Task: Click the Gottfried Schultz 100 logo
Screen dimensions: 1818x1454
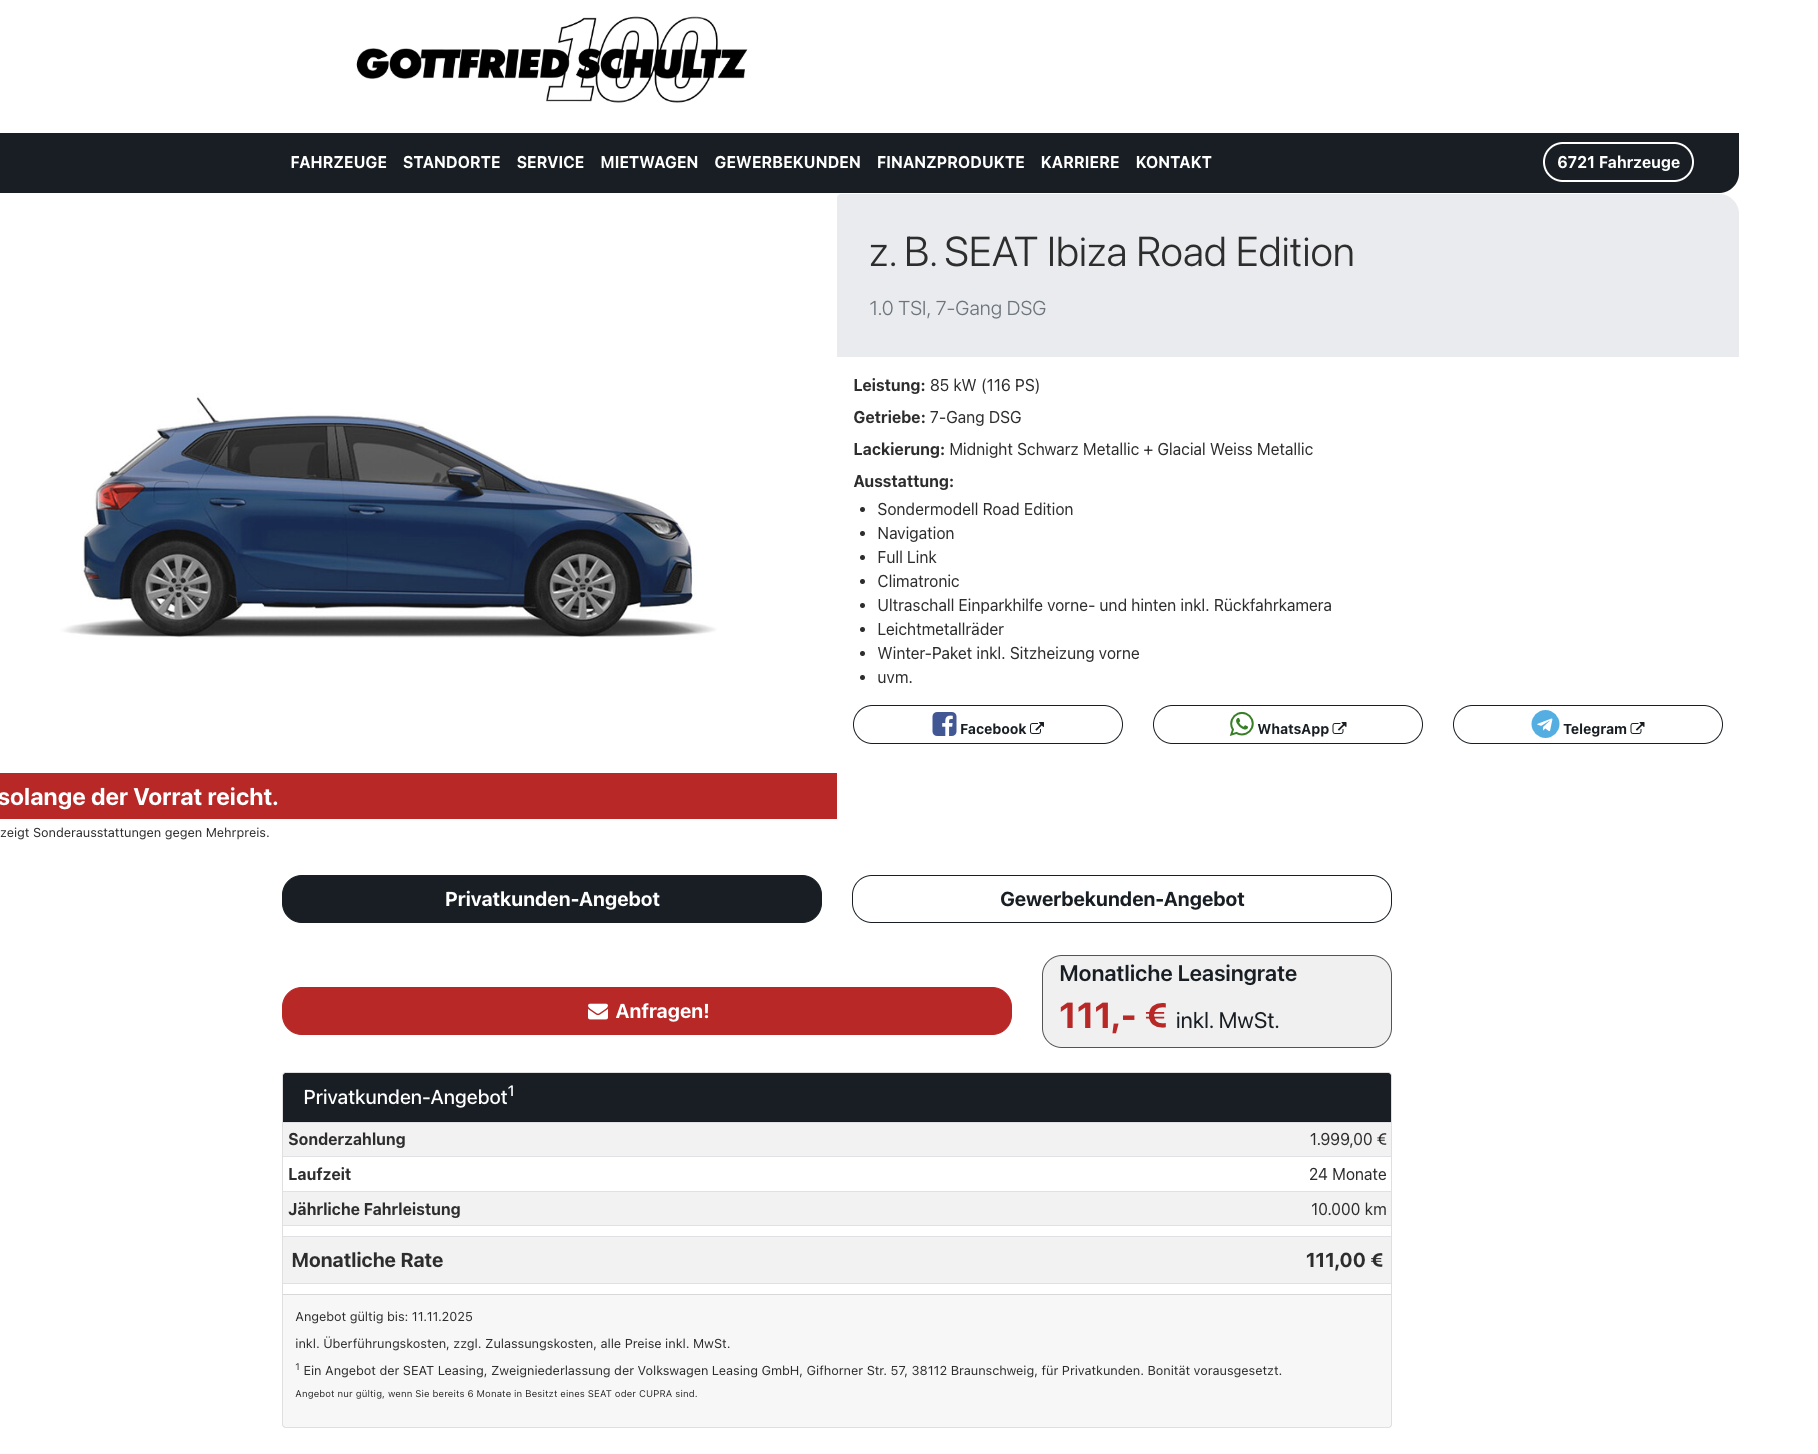Action: point(551,61)
